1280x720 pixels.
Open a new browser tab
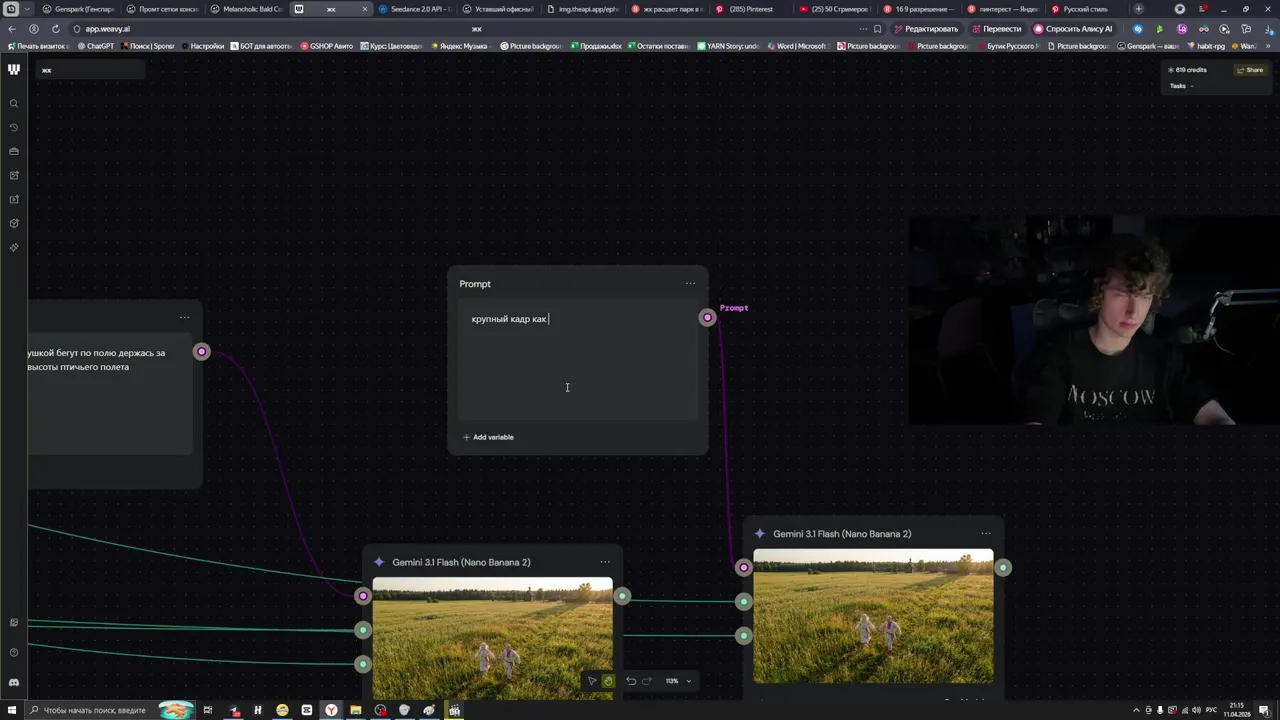pyautogui.click(x=1138, y=9)
